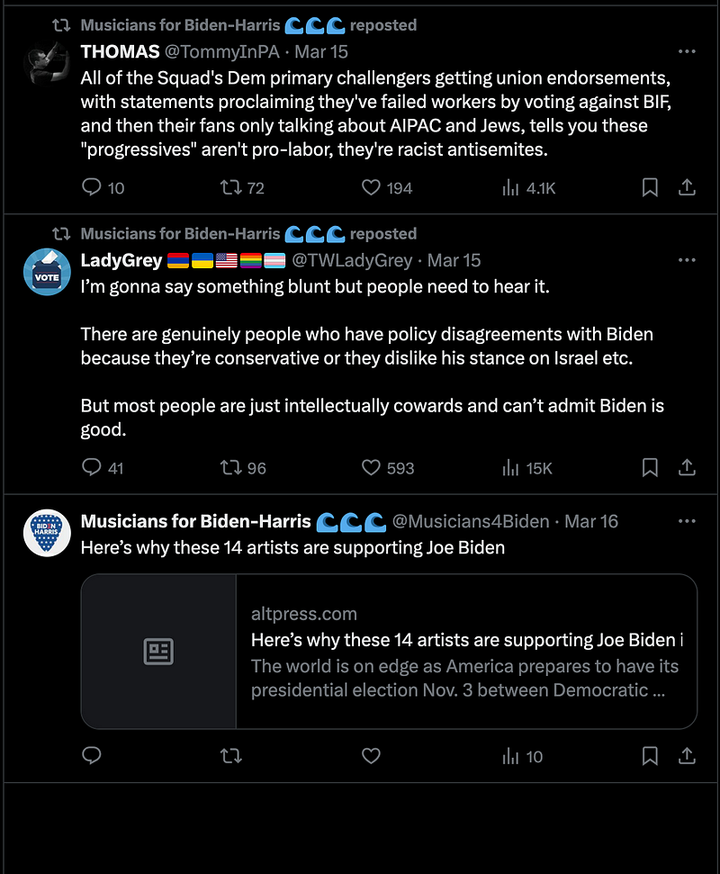This screenshot has width=720, height=874.
Task: Open the more options menu on THOMAS's tweet
Action: pyautogui.click(x=687, y=51)
